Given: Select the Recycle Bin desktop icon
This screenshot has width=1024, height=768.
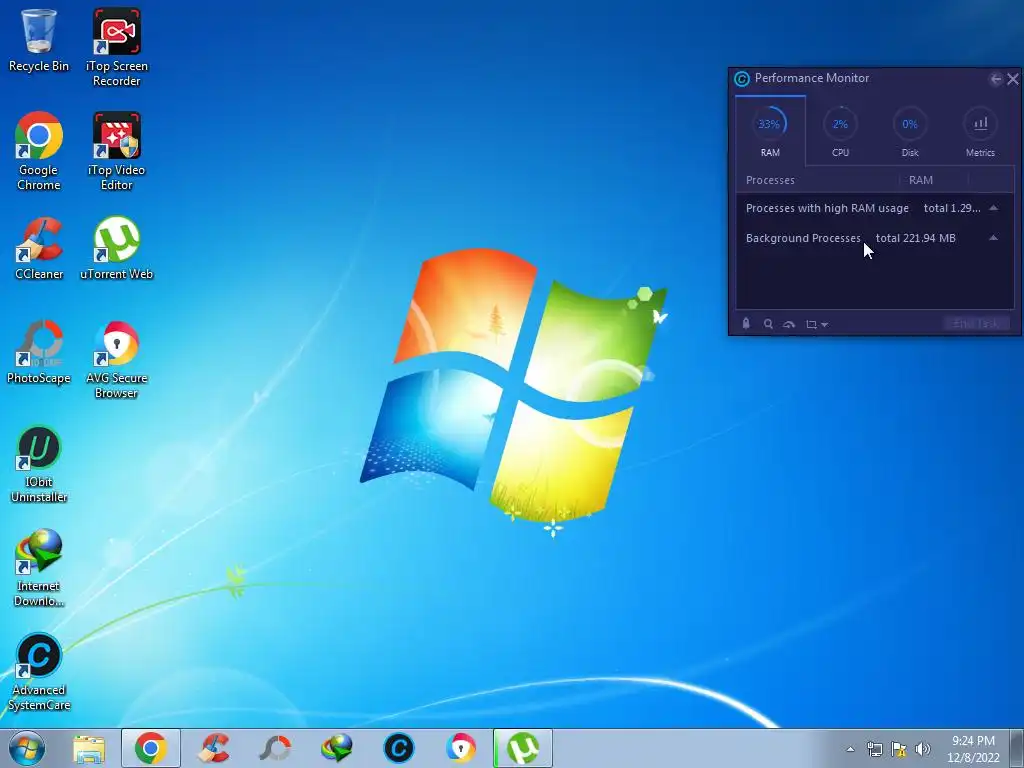Looking at the screenshot, I should click(x=39, y=40).
